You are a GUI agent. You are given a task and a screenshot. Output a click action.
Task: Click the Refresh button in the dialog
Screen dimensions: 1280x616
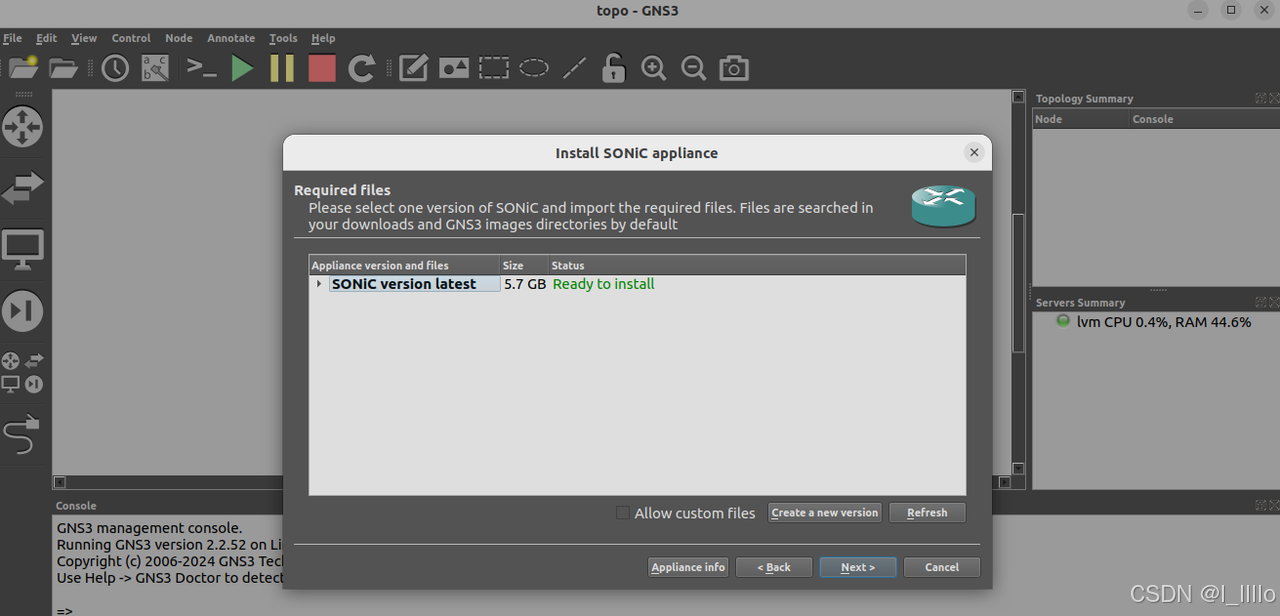927,513
